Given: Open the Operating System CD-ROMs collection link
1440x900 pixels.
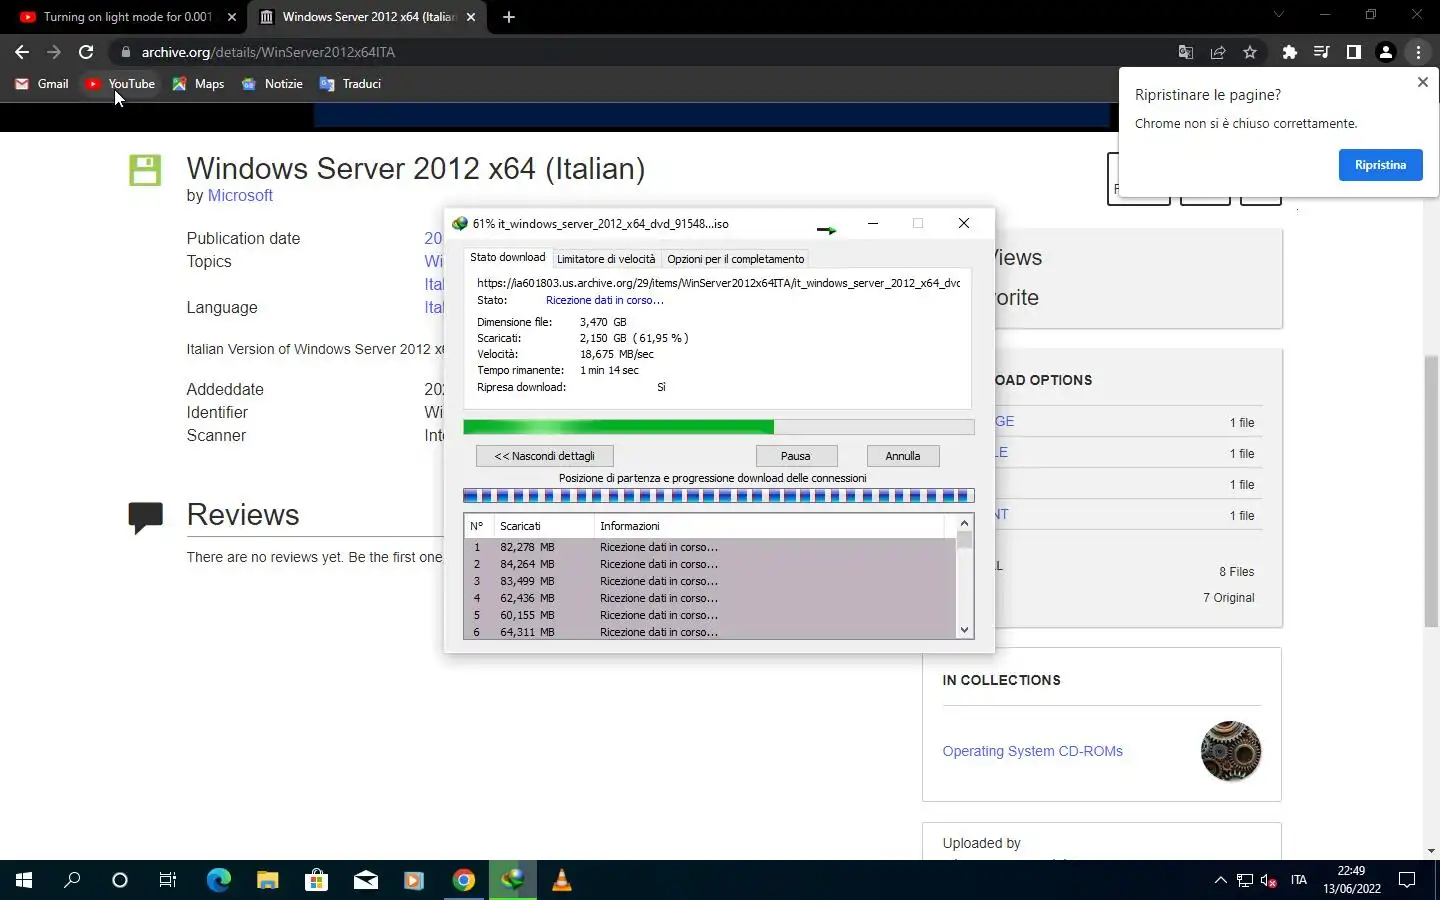Looking at the screenshot, I should pyautogui.click(x=1032, y=751).
